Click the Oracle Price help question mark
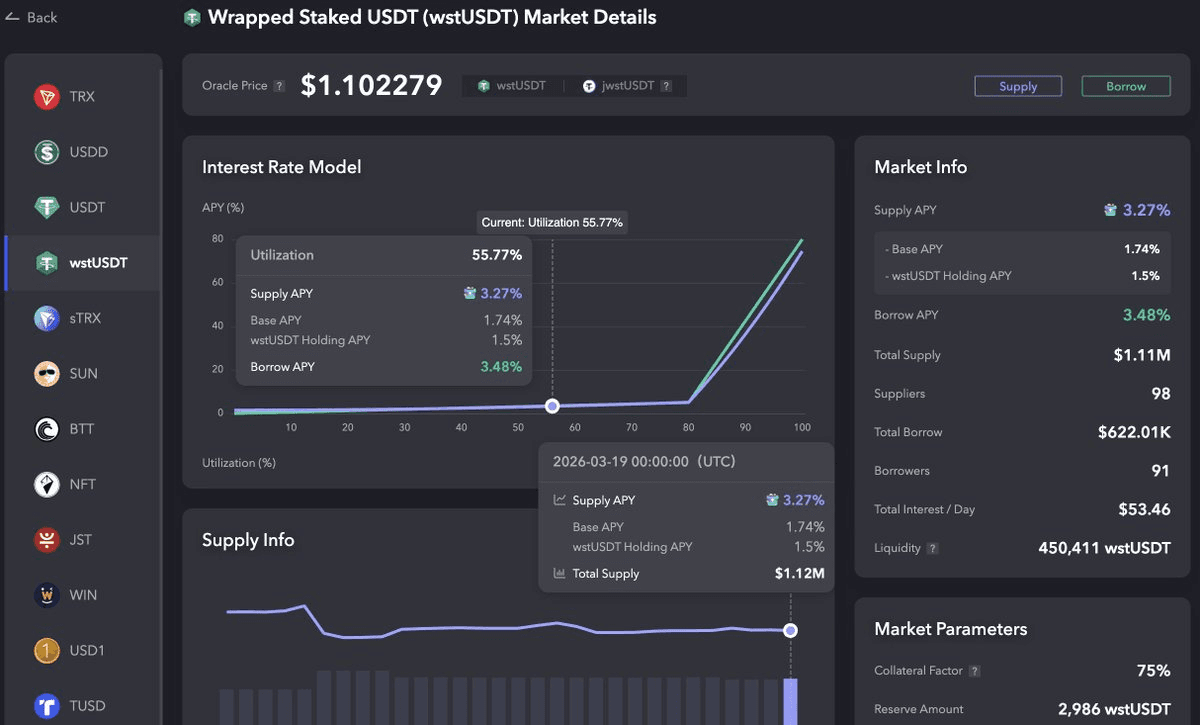This screenshot has width=1200, height=725. point(279,86)
